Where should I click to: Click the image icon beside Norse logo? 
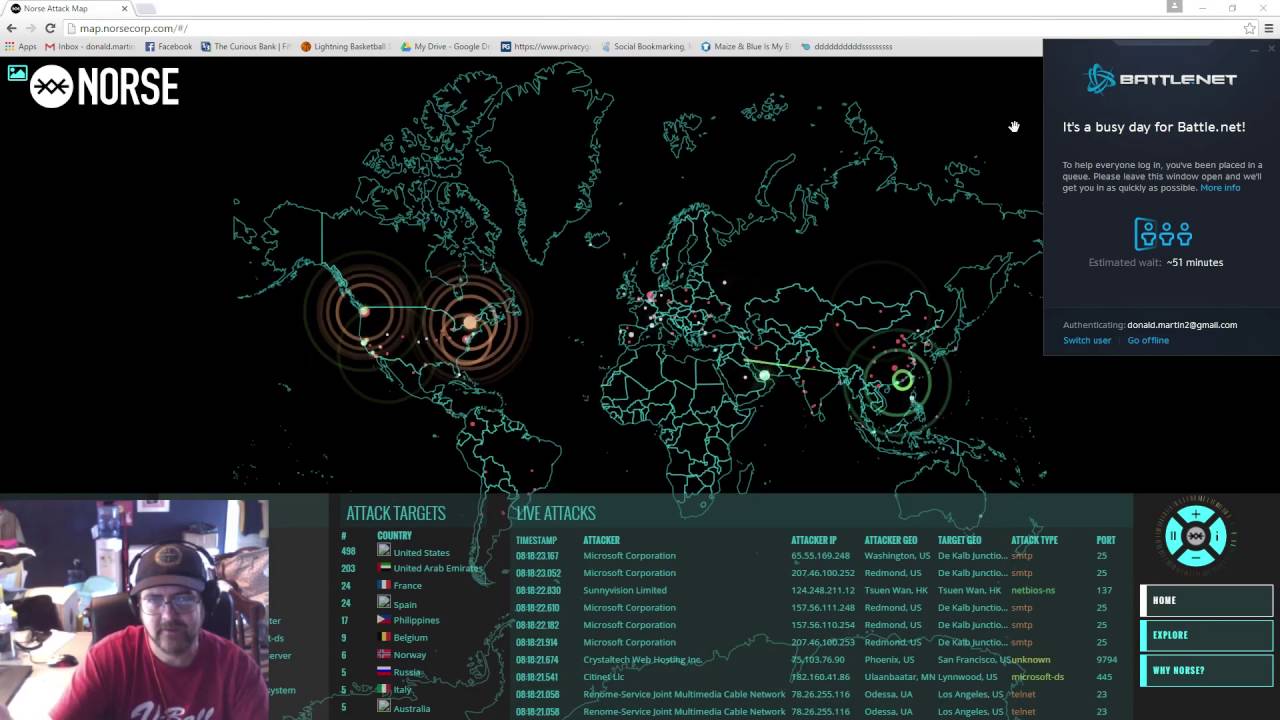[17, 72]
